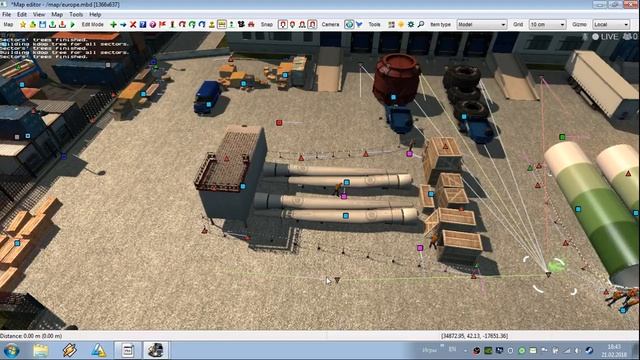This screenshot has width=640, height=360.
Task: Toggle the fourth outlined Snap icon
Action: click(312, 25)
